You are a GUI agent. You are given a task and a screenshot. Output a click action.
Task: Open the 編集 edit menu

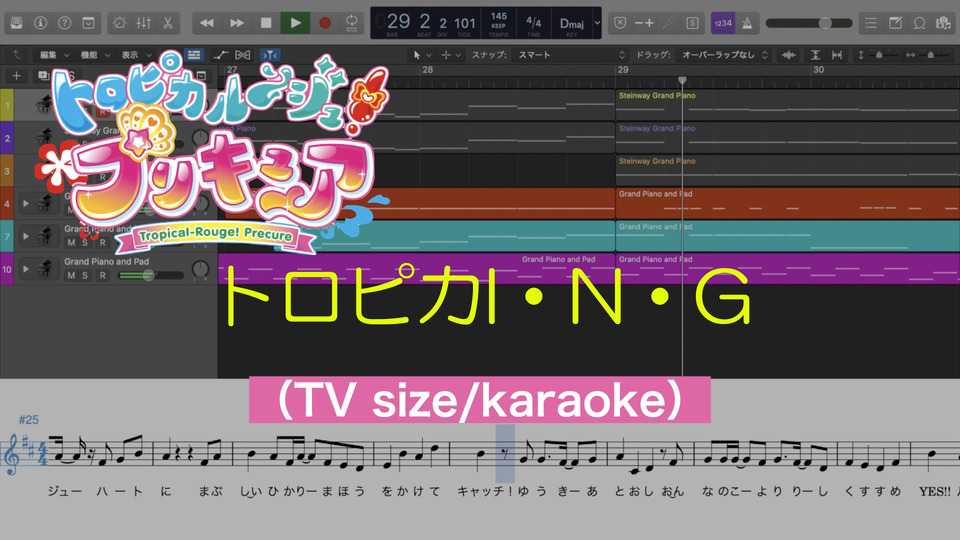click(x=54, y=55)
